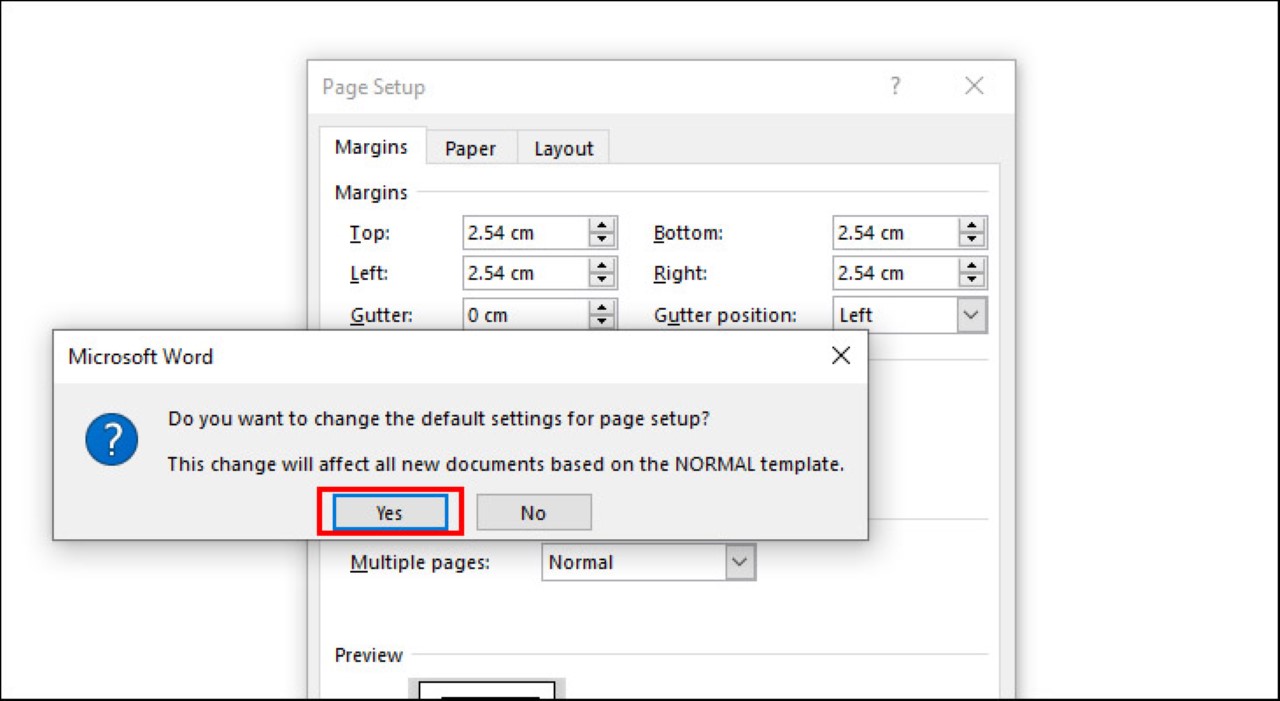Open the Gutter position dropdown
The image size is (1280, 701).
coord(970,315)
